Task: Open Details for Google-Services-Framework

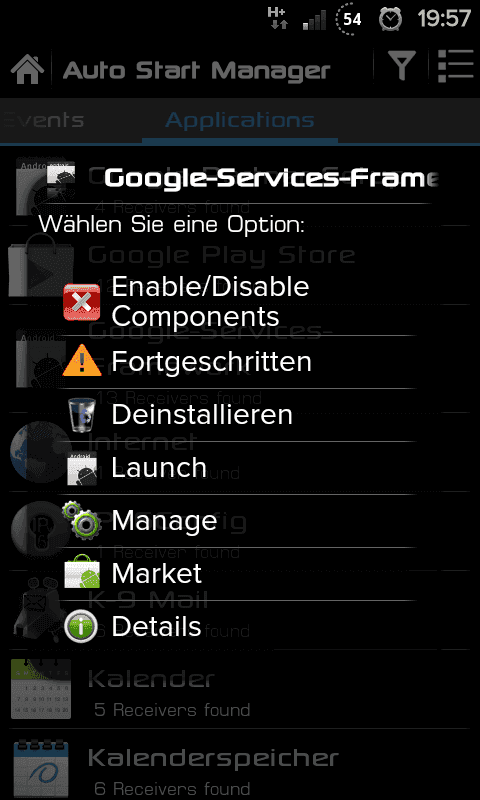Action: pyautogui.click(x=240, y=626)
